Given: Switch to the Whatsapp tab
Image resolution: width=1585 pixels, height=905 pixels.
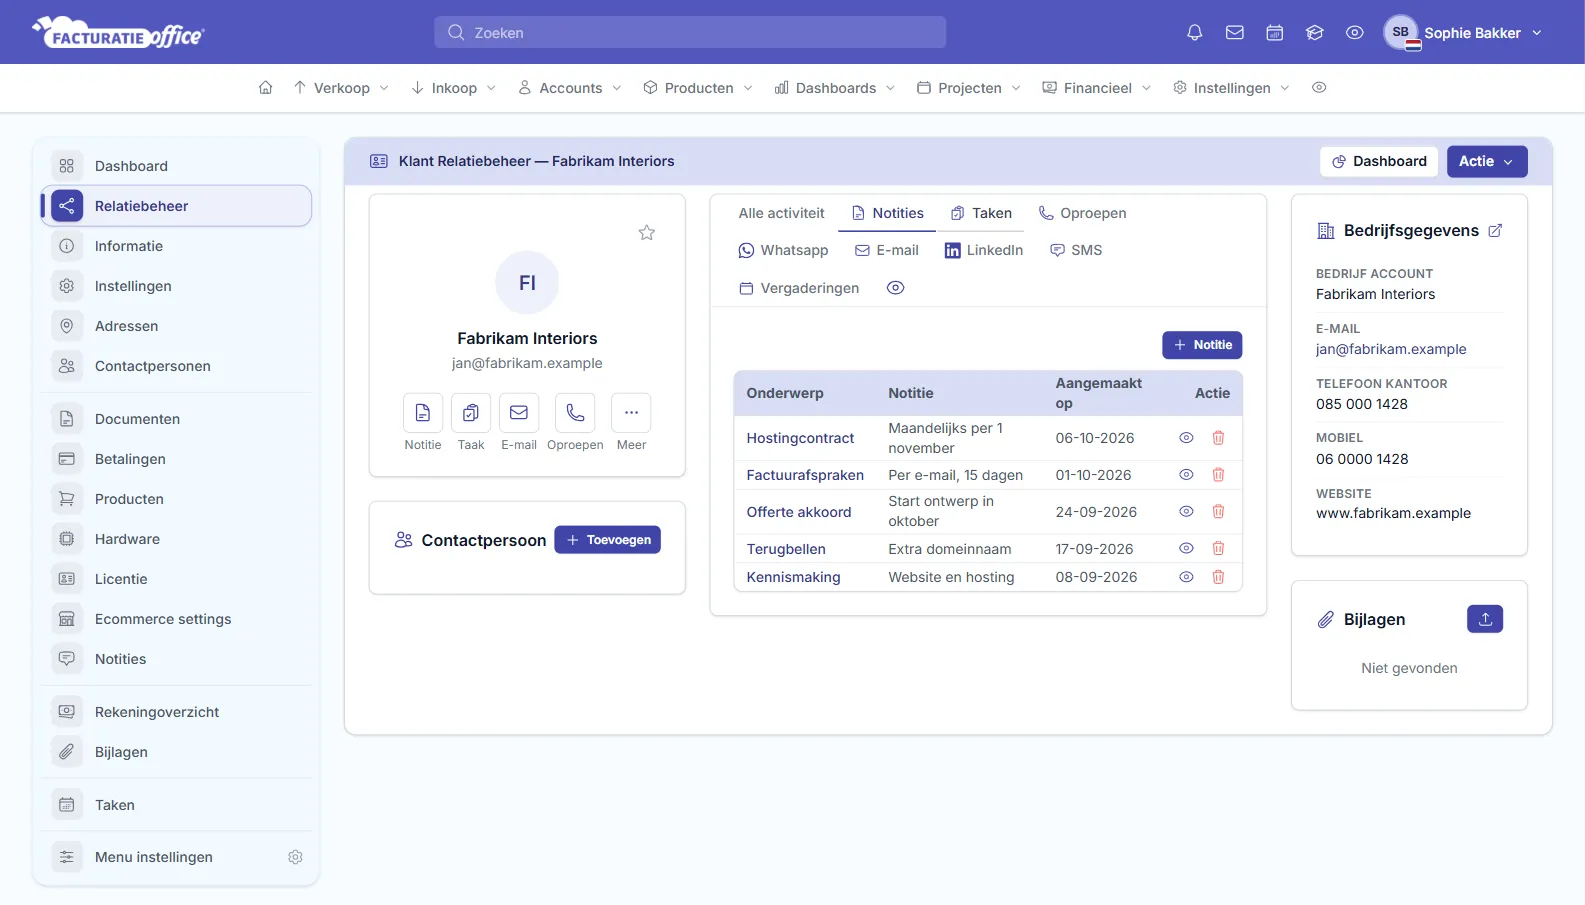Looking at the screenshot, I should tap(783, 250).
